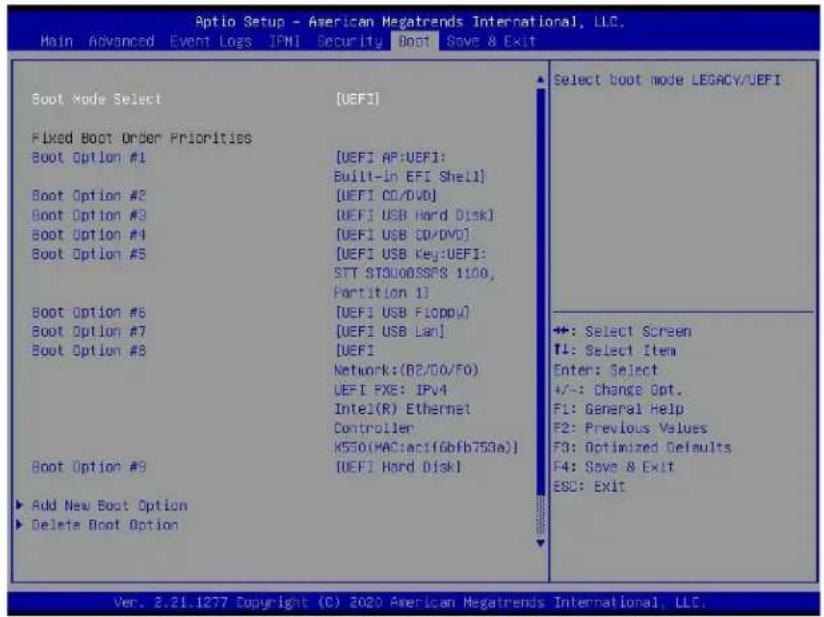The image size is (824, 617).
Task: Open Boot Option #6 UEFI USB Floppy value
Action: 402,312
